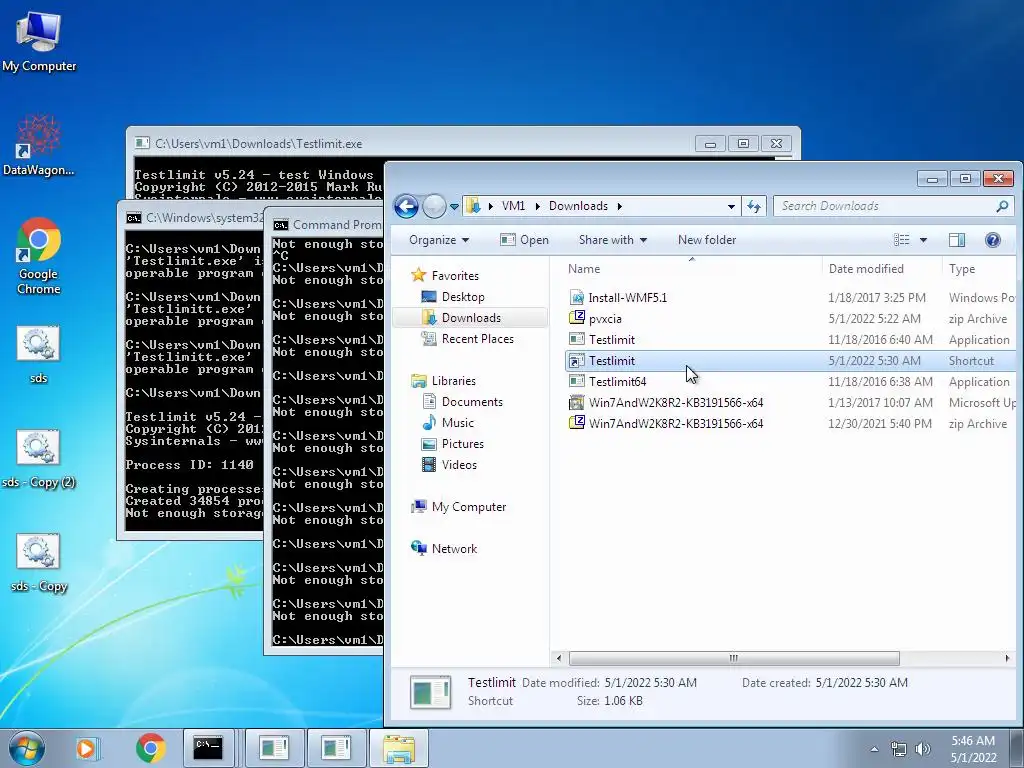Screen dimensions: 1024x768
Task: Sort by the Name column header
Action: pos(692,268)
